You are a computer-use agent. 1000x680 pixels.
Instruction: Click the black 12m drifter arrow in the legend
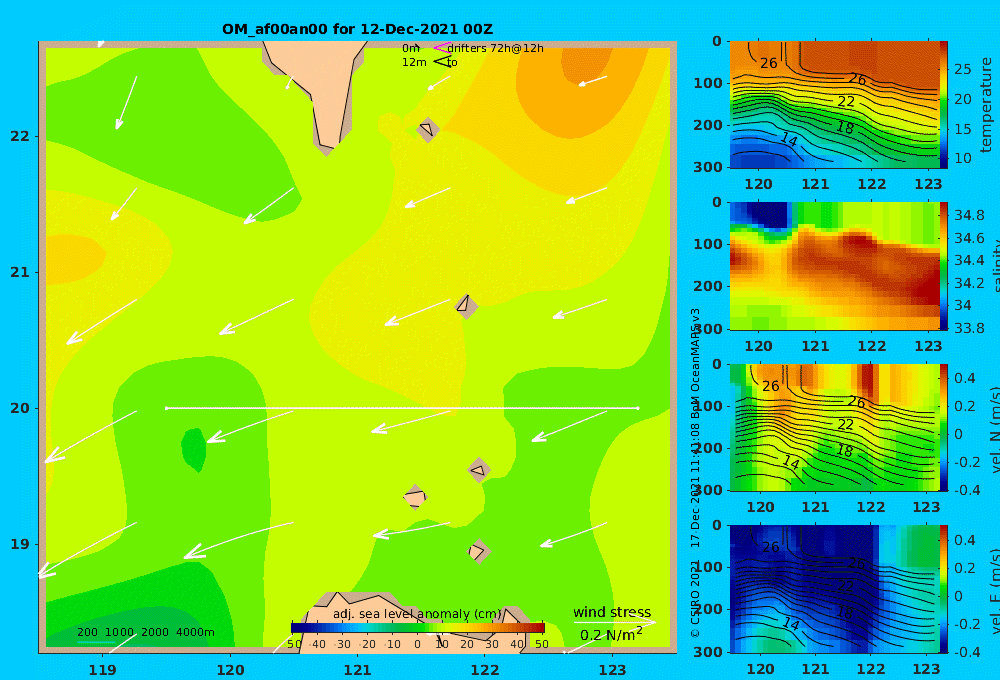pos(442,61)
